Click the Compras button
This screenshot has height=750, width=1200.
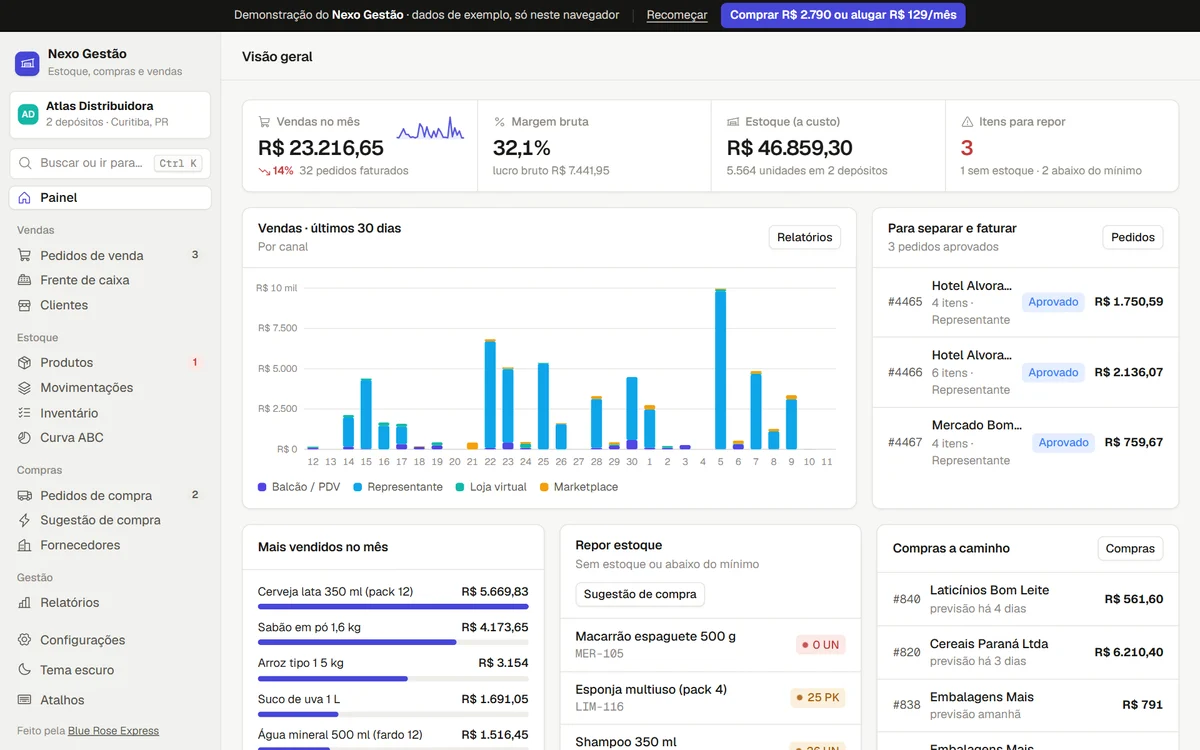(x=1131, y=548)
